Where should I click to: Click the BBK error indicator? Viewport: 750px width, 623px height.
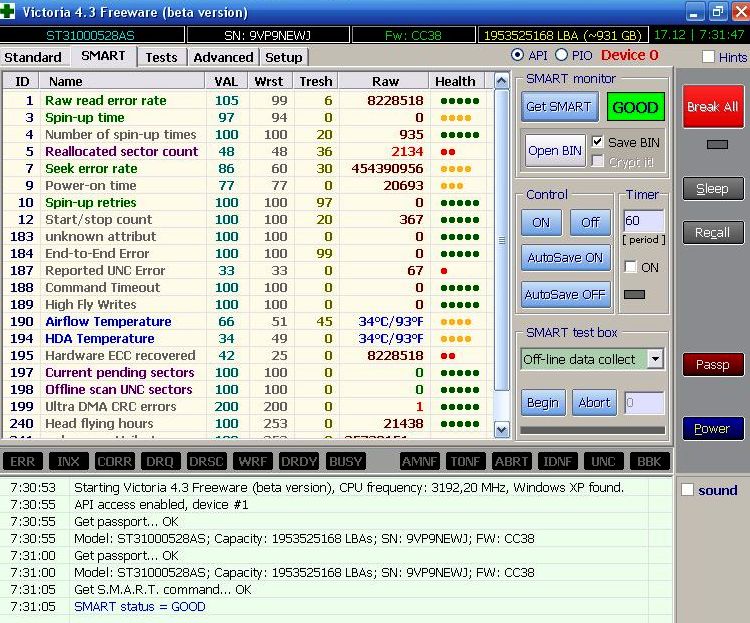[649, 461]
